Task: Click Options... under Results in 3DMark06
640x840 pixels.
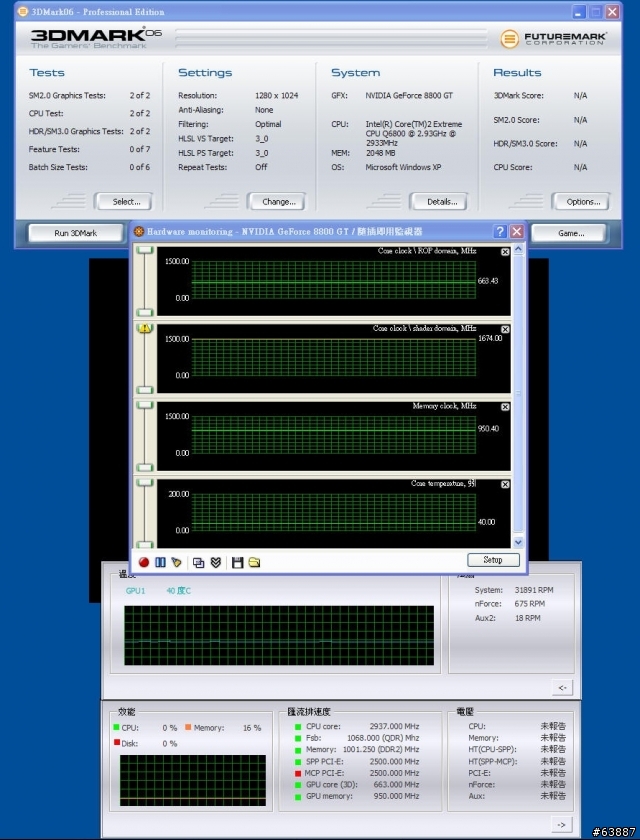Action: [x=583, y=201]
